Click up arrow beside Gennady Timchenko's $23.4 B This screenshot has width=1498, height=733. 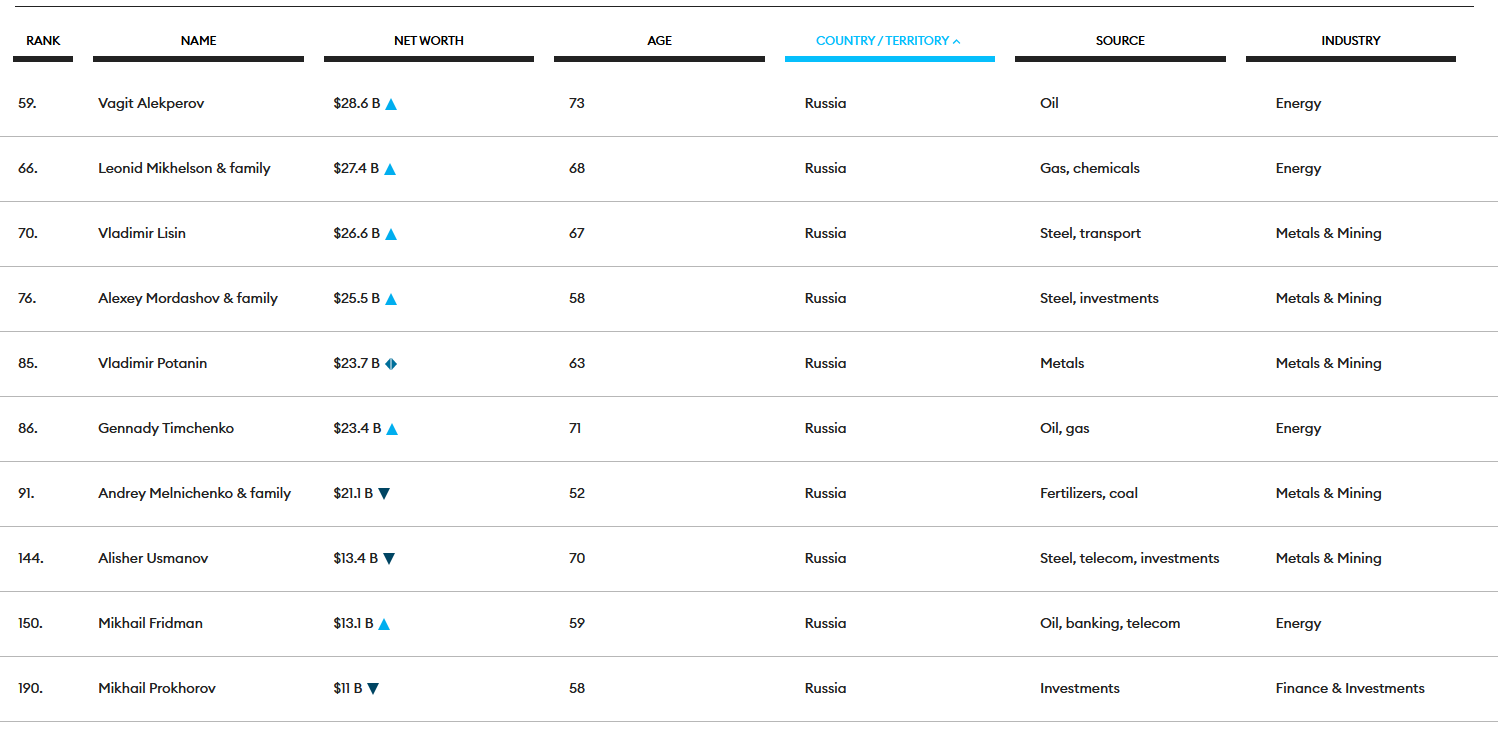(x=392, y=429)
